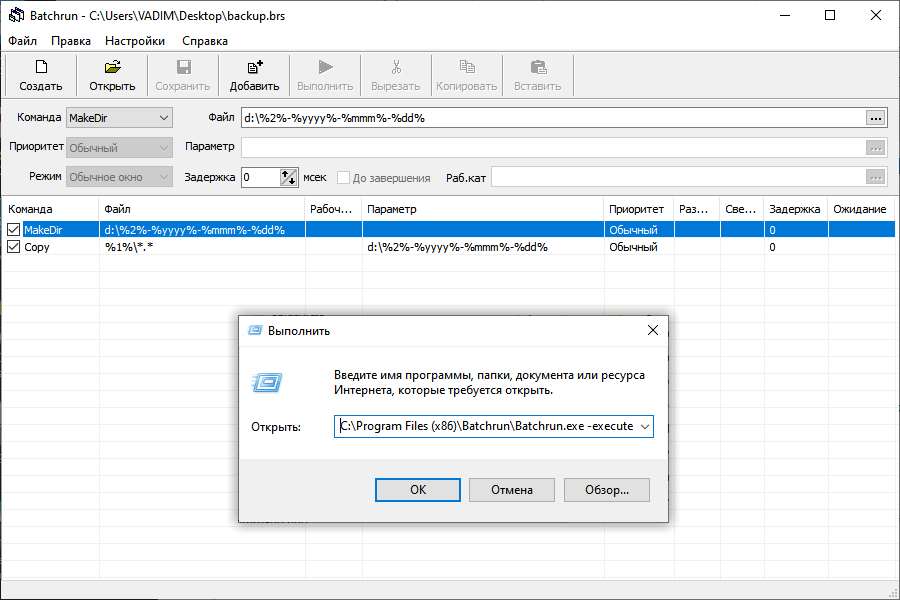Expand the Приоритет dropdown
900x600 pixels.
click(x=164, y=148)
